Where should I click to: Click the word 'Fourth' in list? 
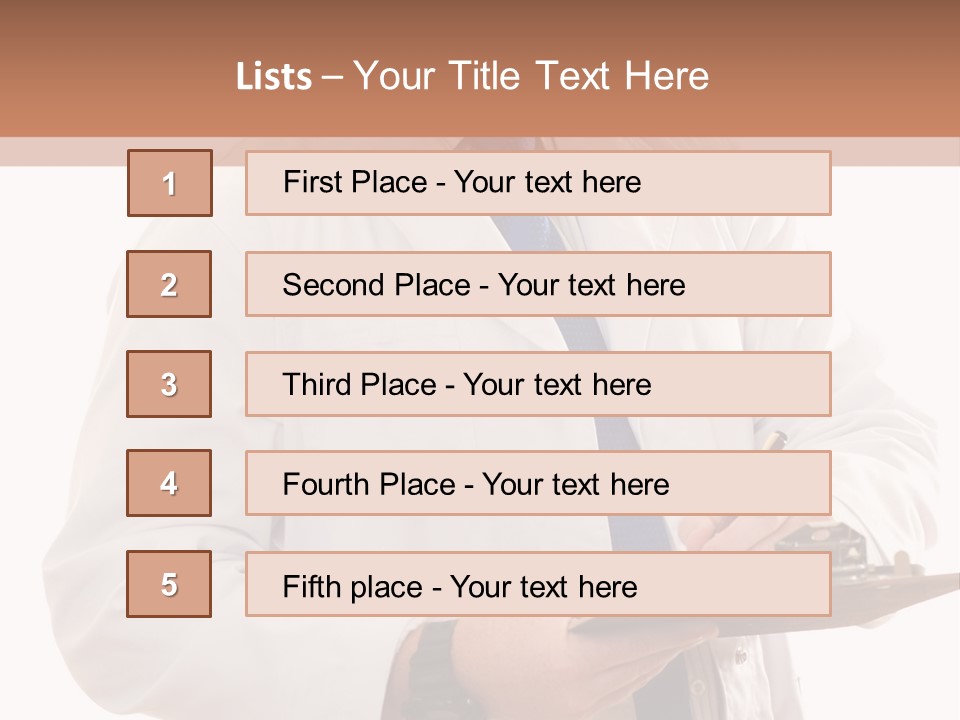click(x=326, y=484)
